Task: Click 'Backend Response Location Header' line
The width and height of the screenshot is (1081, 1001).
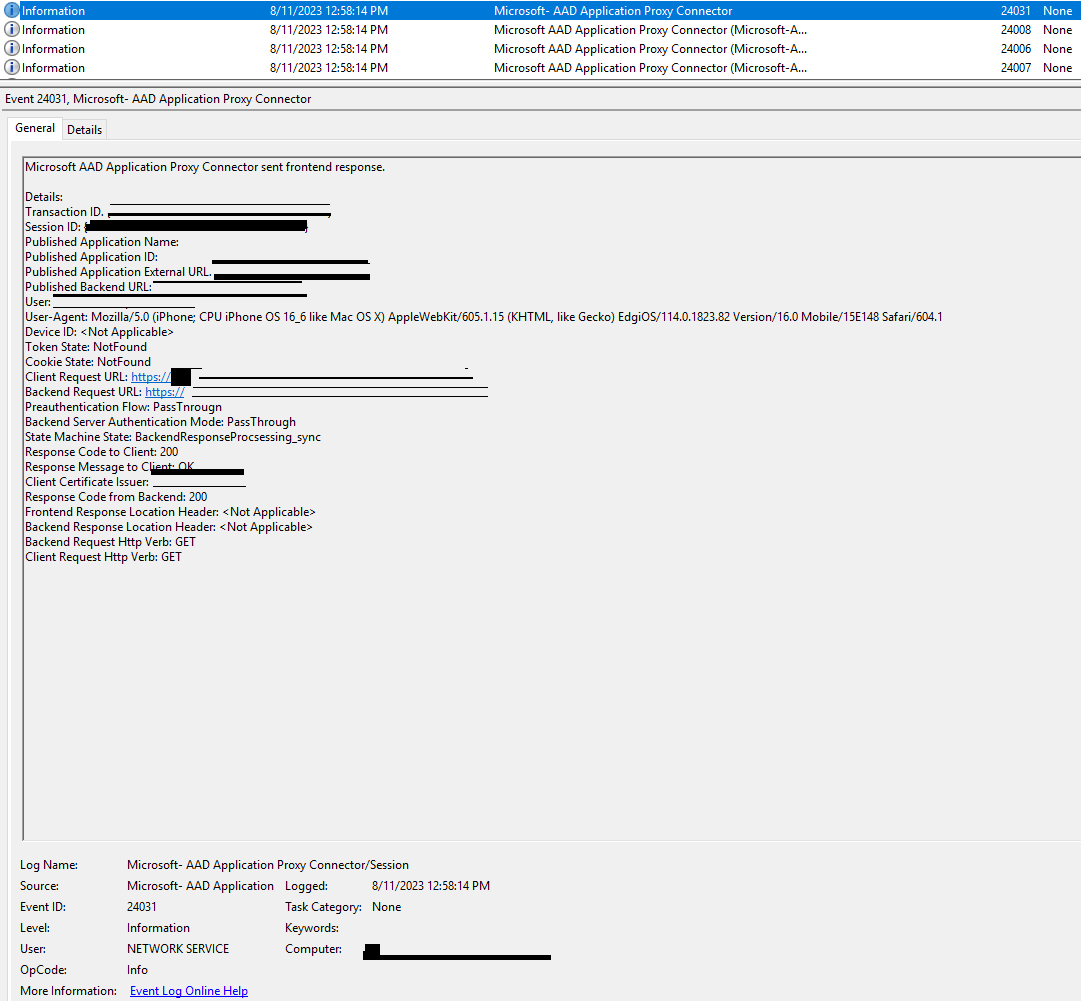Action: (169, 527)
